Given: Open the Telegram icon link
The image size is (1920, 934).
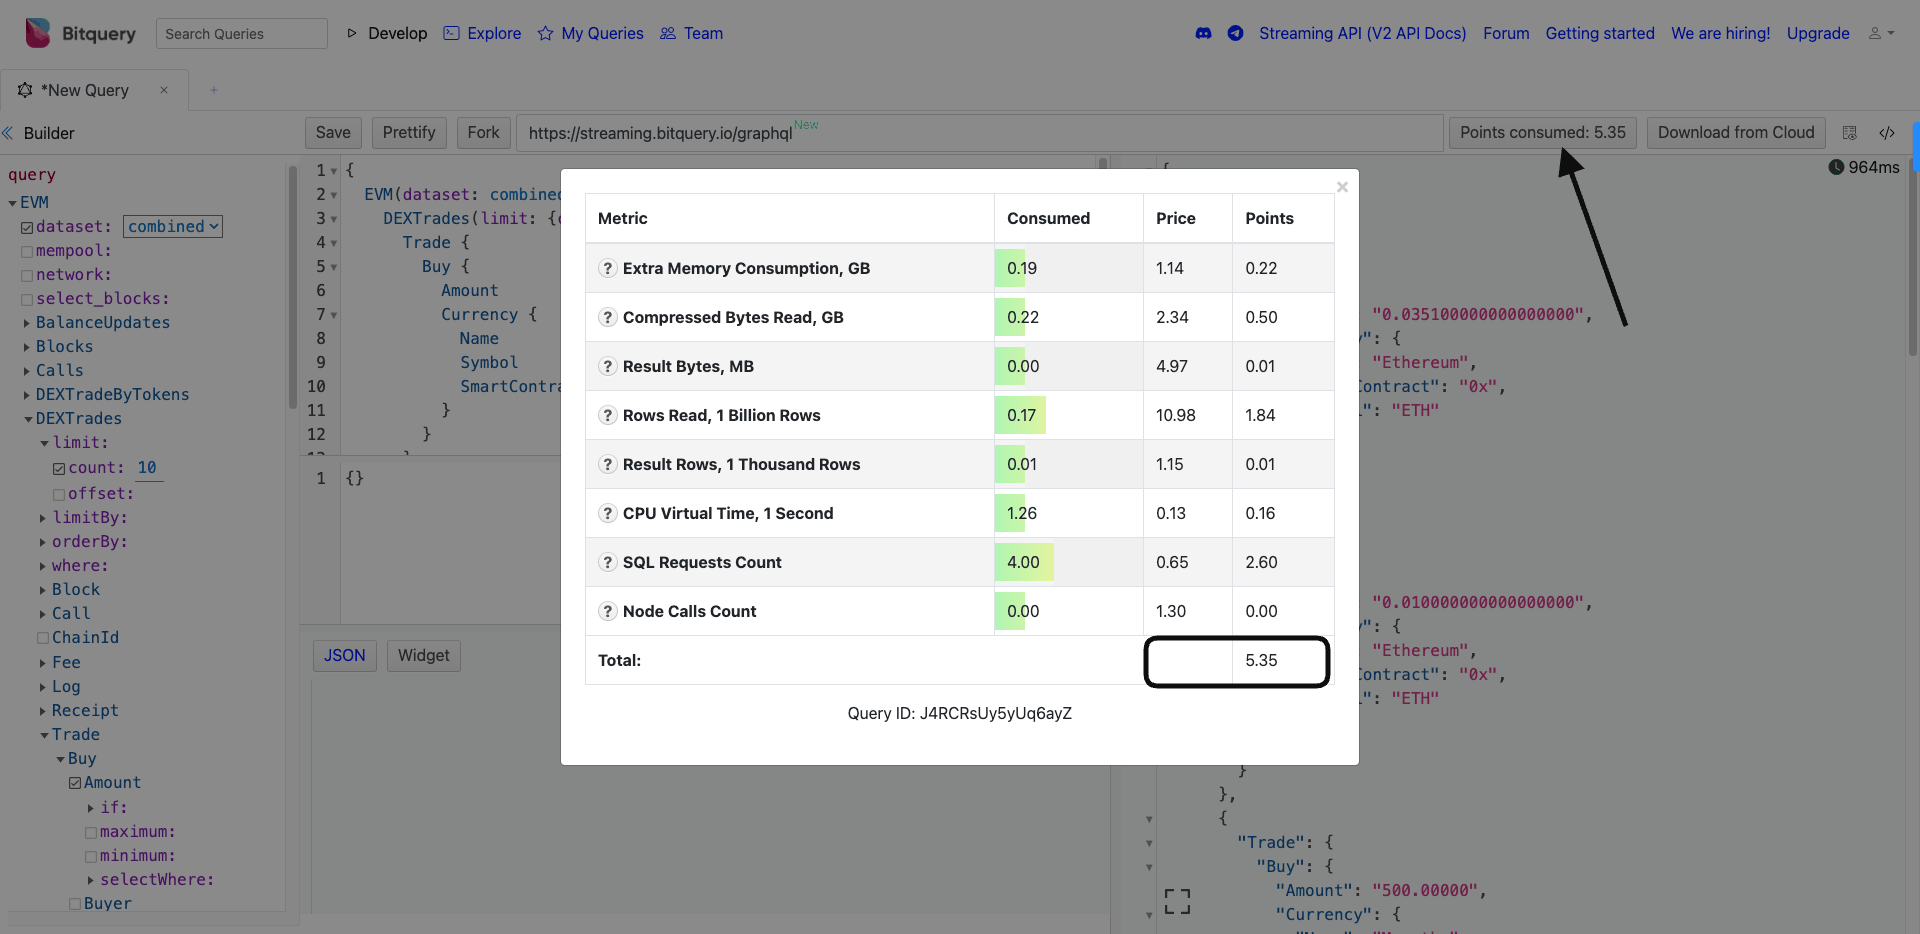Looking at the screenshot, I should point(1236,33).
